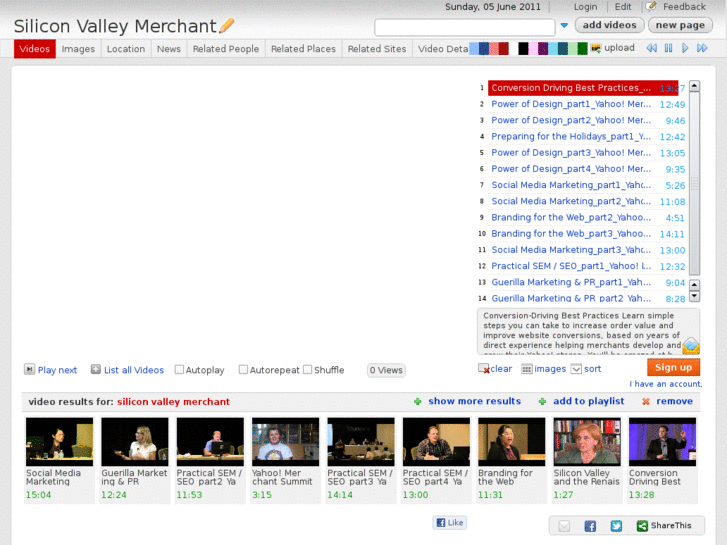
Task: Select playlist item Conversion Driving Best Practices
Action: click(x=583, y=88)
